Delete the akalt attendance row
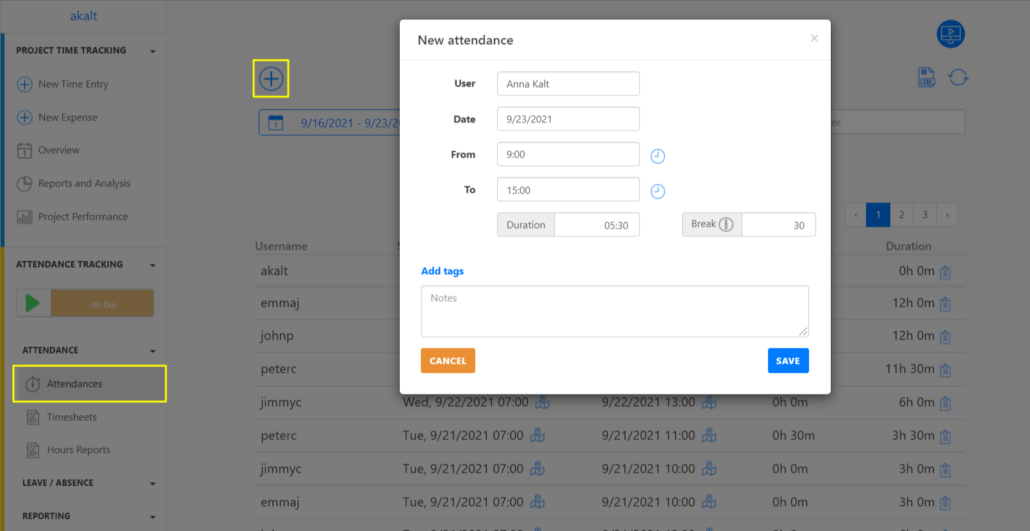Screen dimensions: 1030x531 click(x=945, y=272)
